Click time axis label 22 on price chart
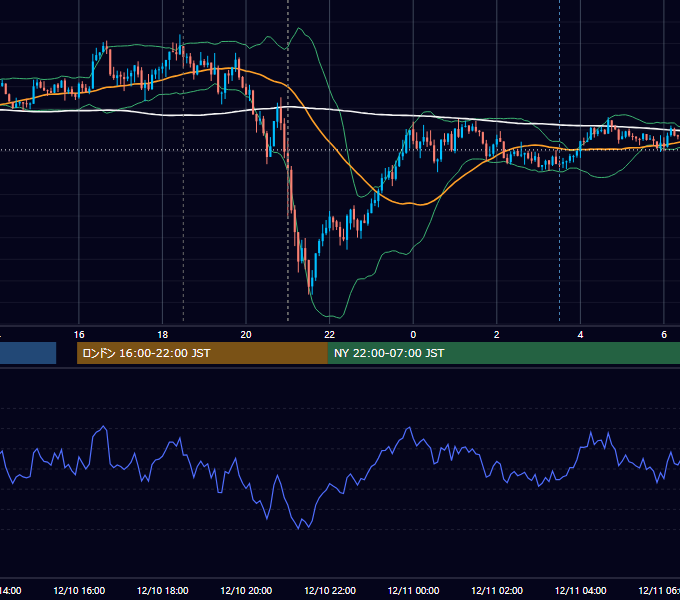This screenshot has height=600, width=680. click(x=330, y=335)
